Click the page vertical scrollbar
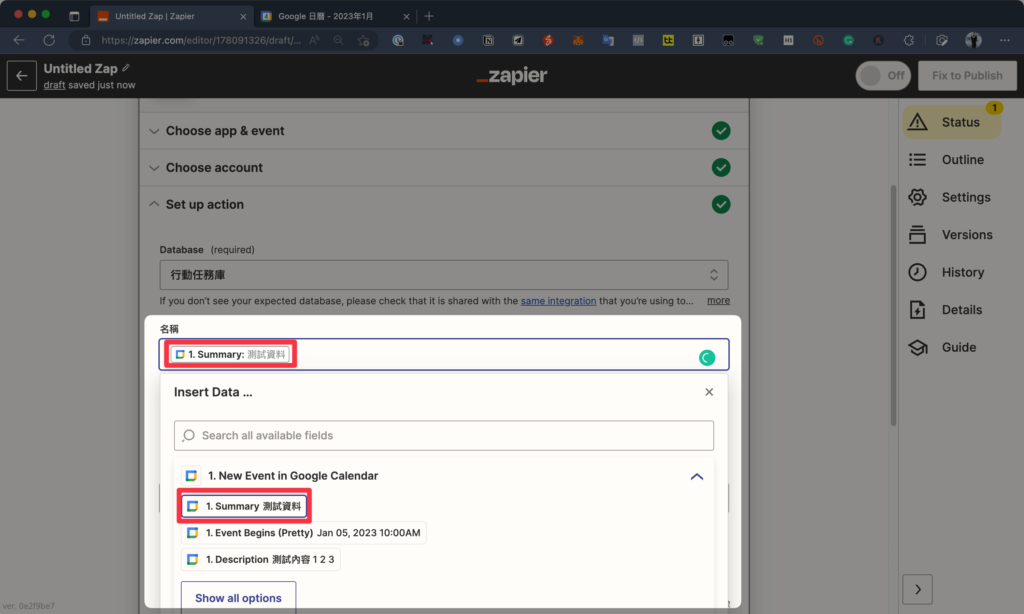 pyautogui.click(x=893, y=307)
